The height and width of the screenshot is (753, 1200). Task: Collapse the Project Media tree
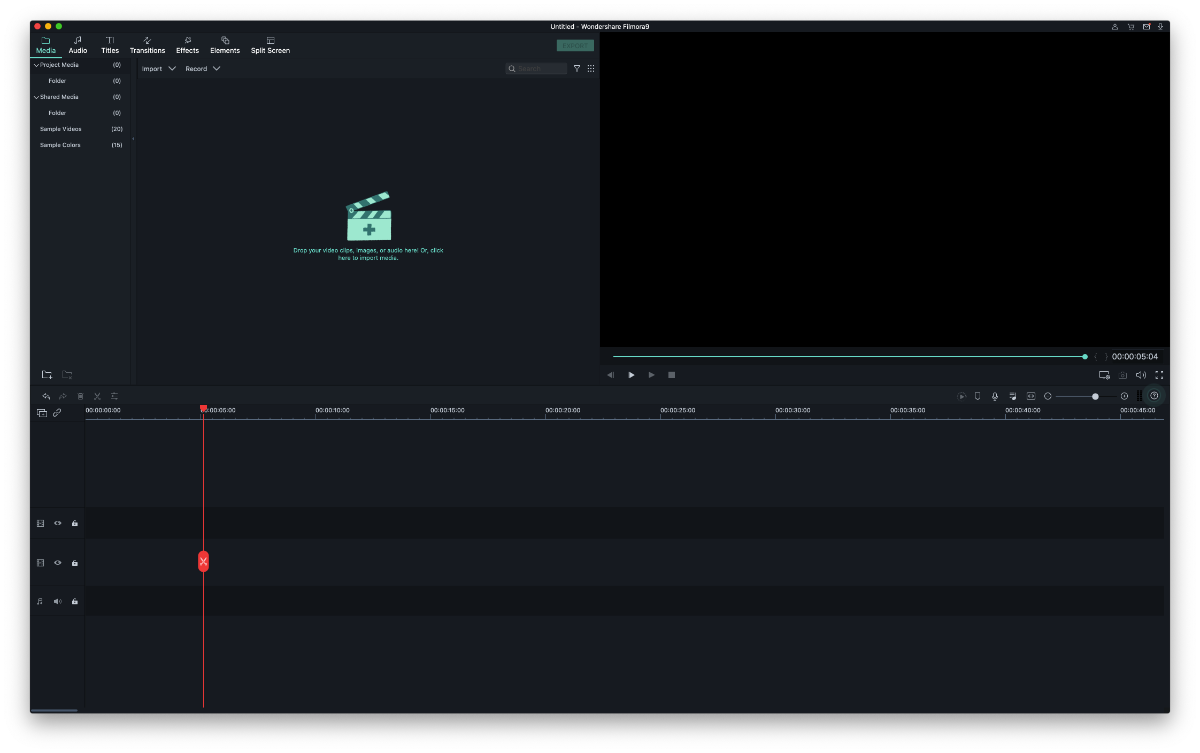pyautogui.click(x=37, y=65)
